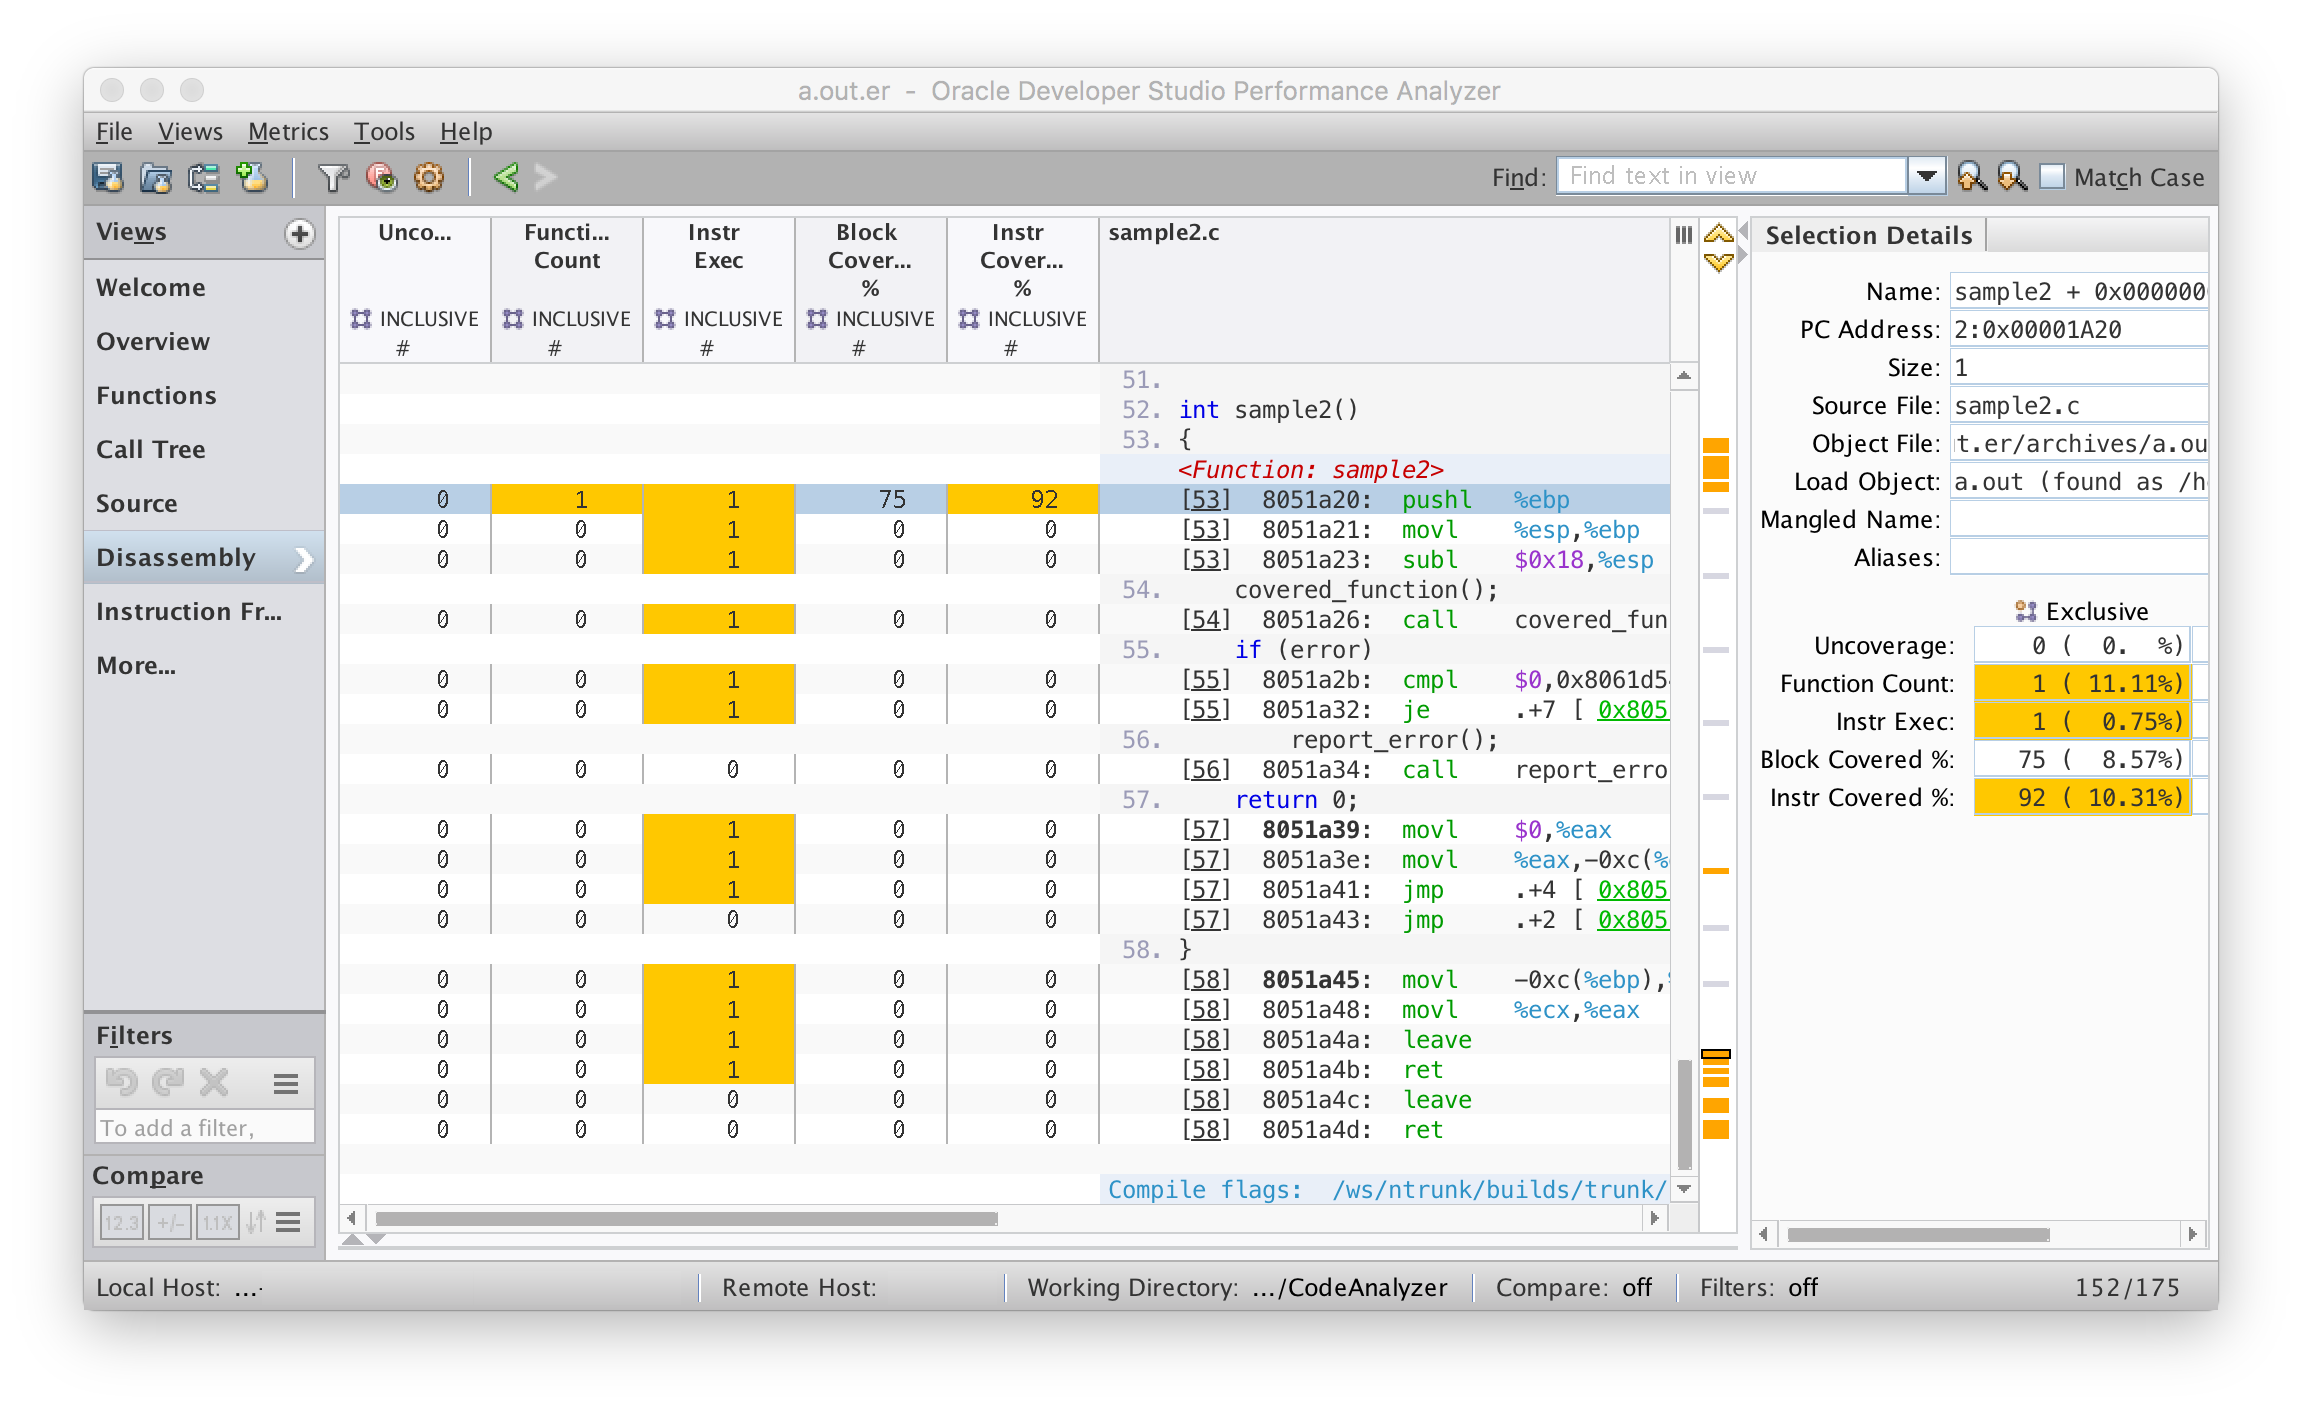Click the Show/Hide Functions eye icon
The width and height of the screenshot is (2302, 1410).
pos(381,177)
